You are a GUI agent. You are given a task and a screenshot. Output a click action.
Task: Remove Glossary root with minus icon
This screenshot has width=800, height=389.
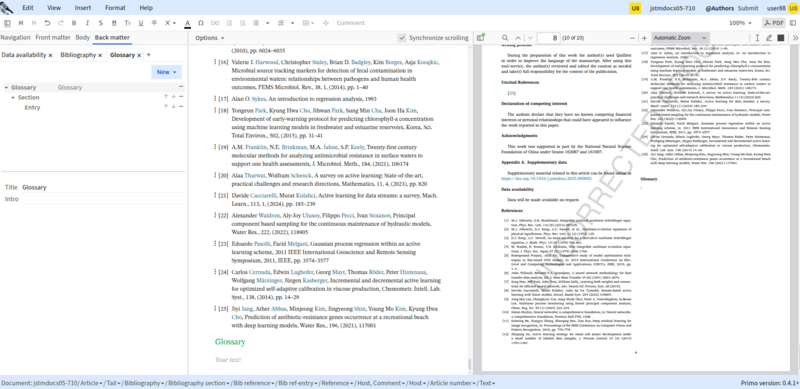(x=181, y=87)
